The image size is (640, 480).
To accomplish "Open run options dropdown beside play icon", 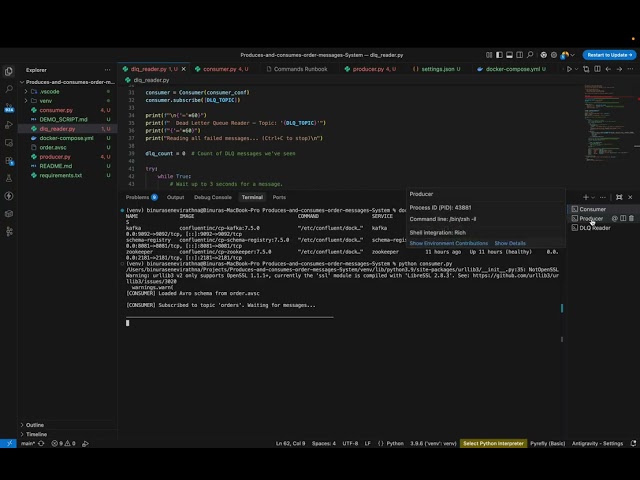I will coord(576,69).
